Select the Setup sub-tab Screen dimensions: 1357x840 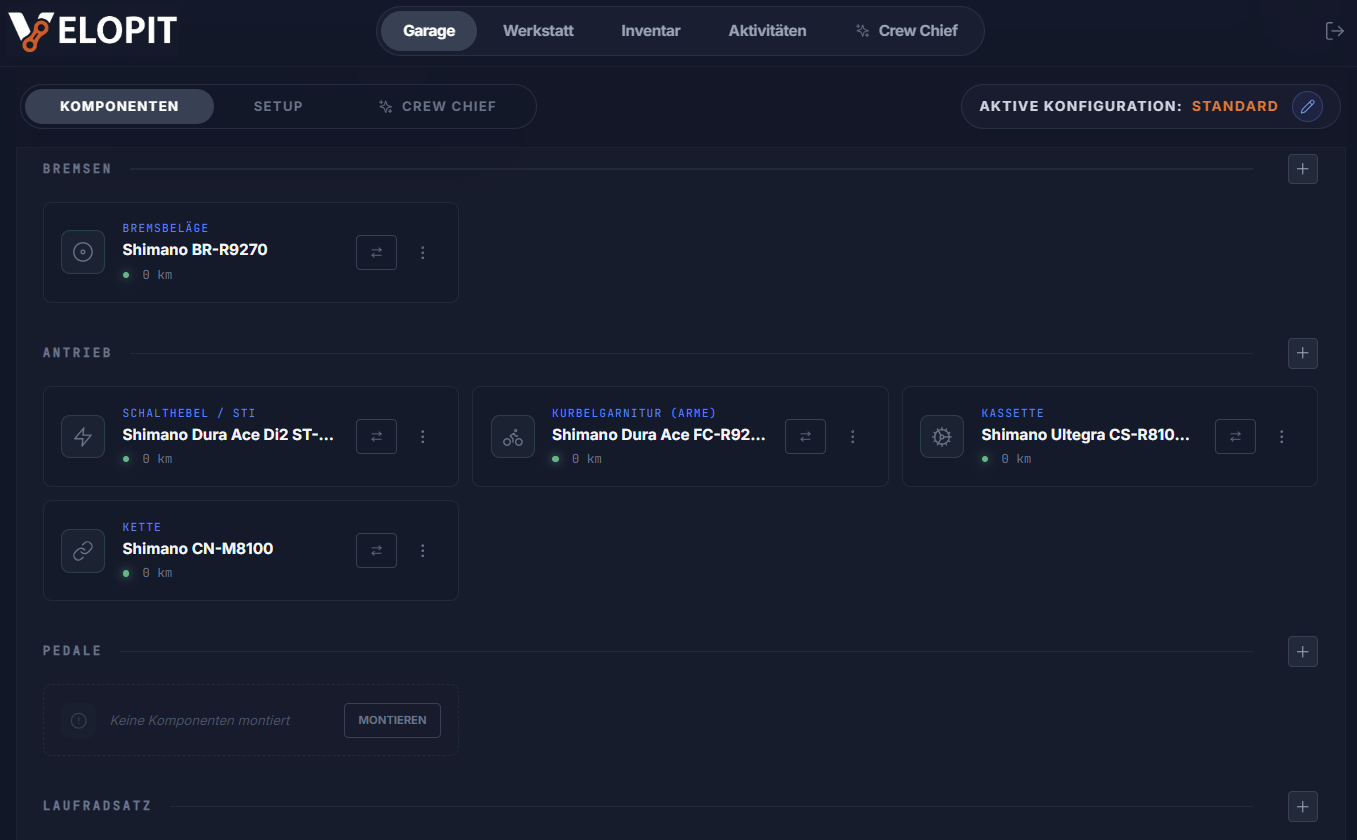point(278,107)
